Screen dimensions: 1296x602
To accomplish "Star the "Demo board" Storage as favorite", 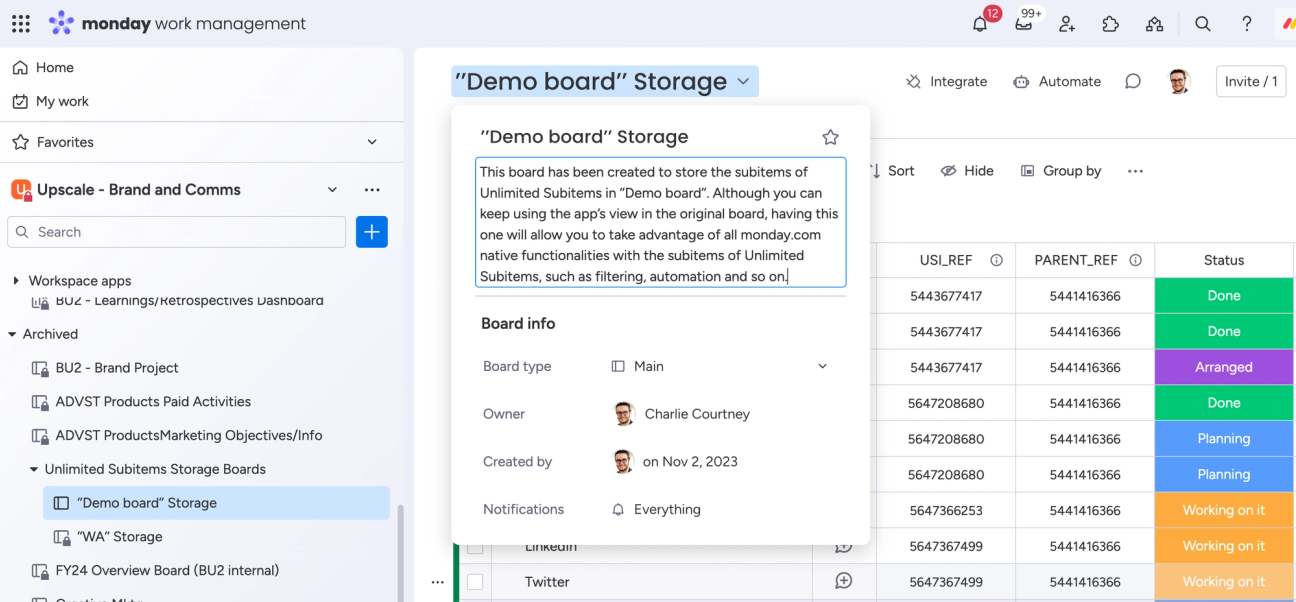I will click(x=830, y=136).
